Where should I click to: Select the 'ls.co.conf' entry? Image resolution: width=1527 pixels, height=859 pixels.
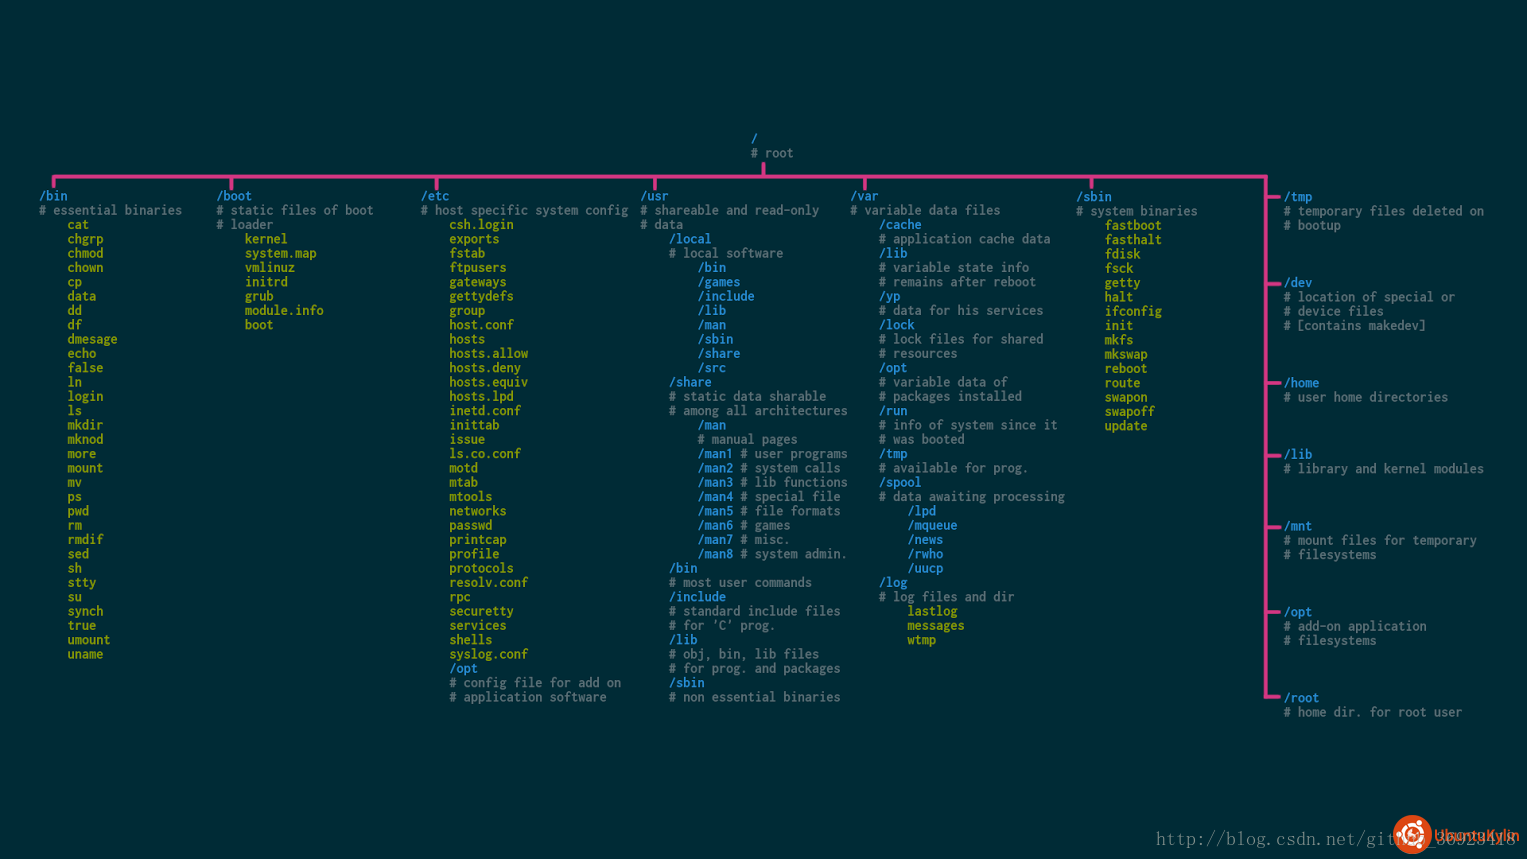[x=485, y=454]
